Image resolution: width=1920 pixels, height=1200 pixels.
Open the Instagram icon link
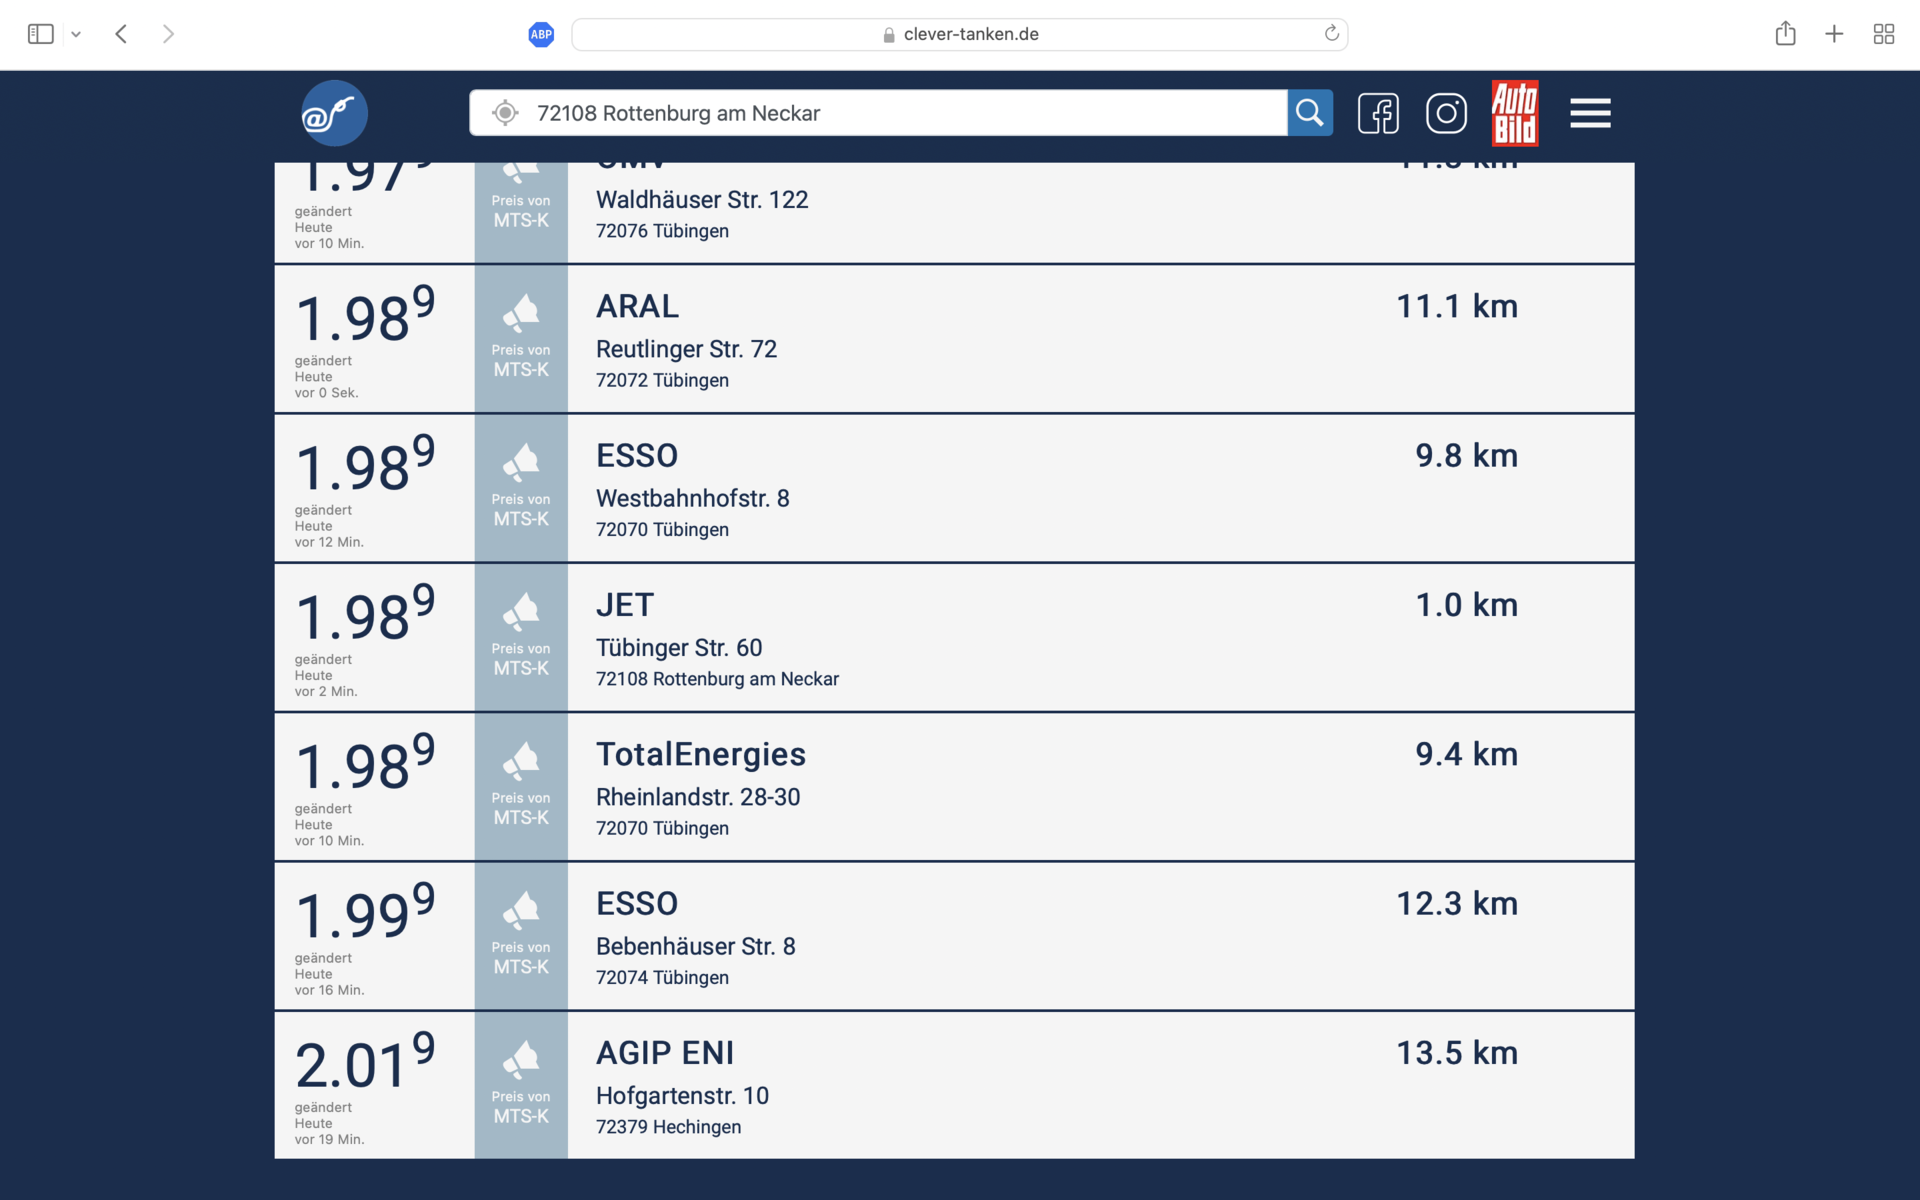[x=1446, y=113]
